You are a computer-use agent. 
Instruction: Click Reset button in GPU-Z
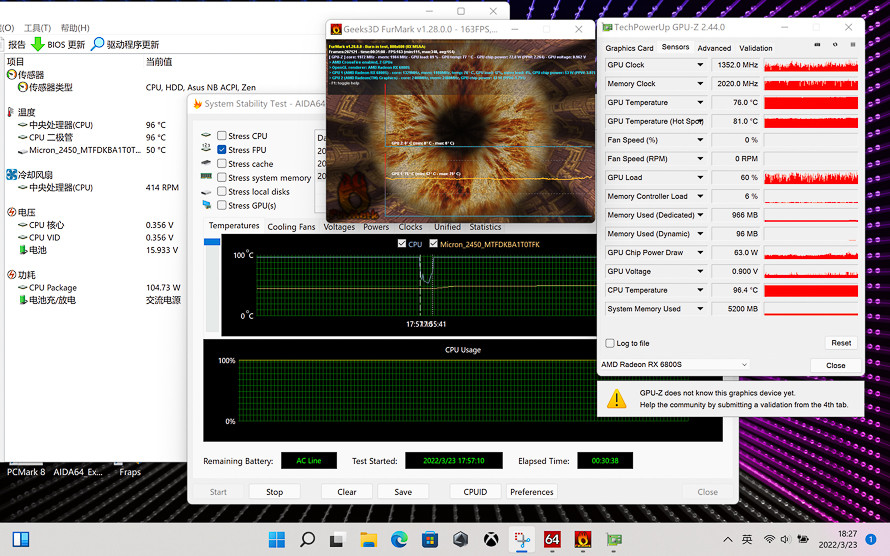click(841, 343)
